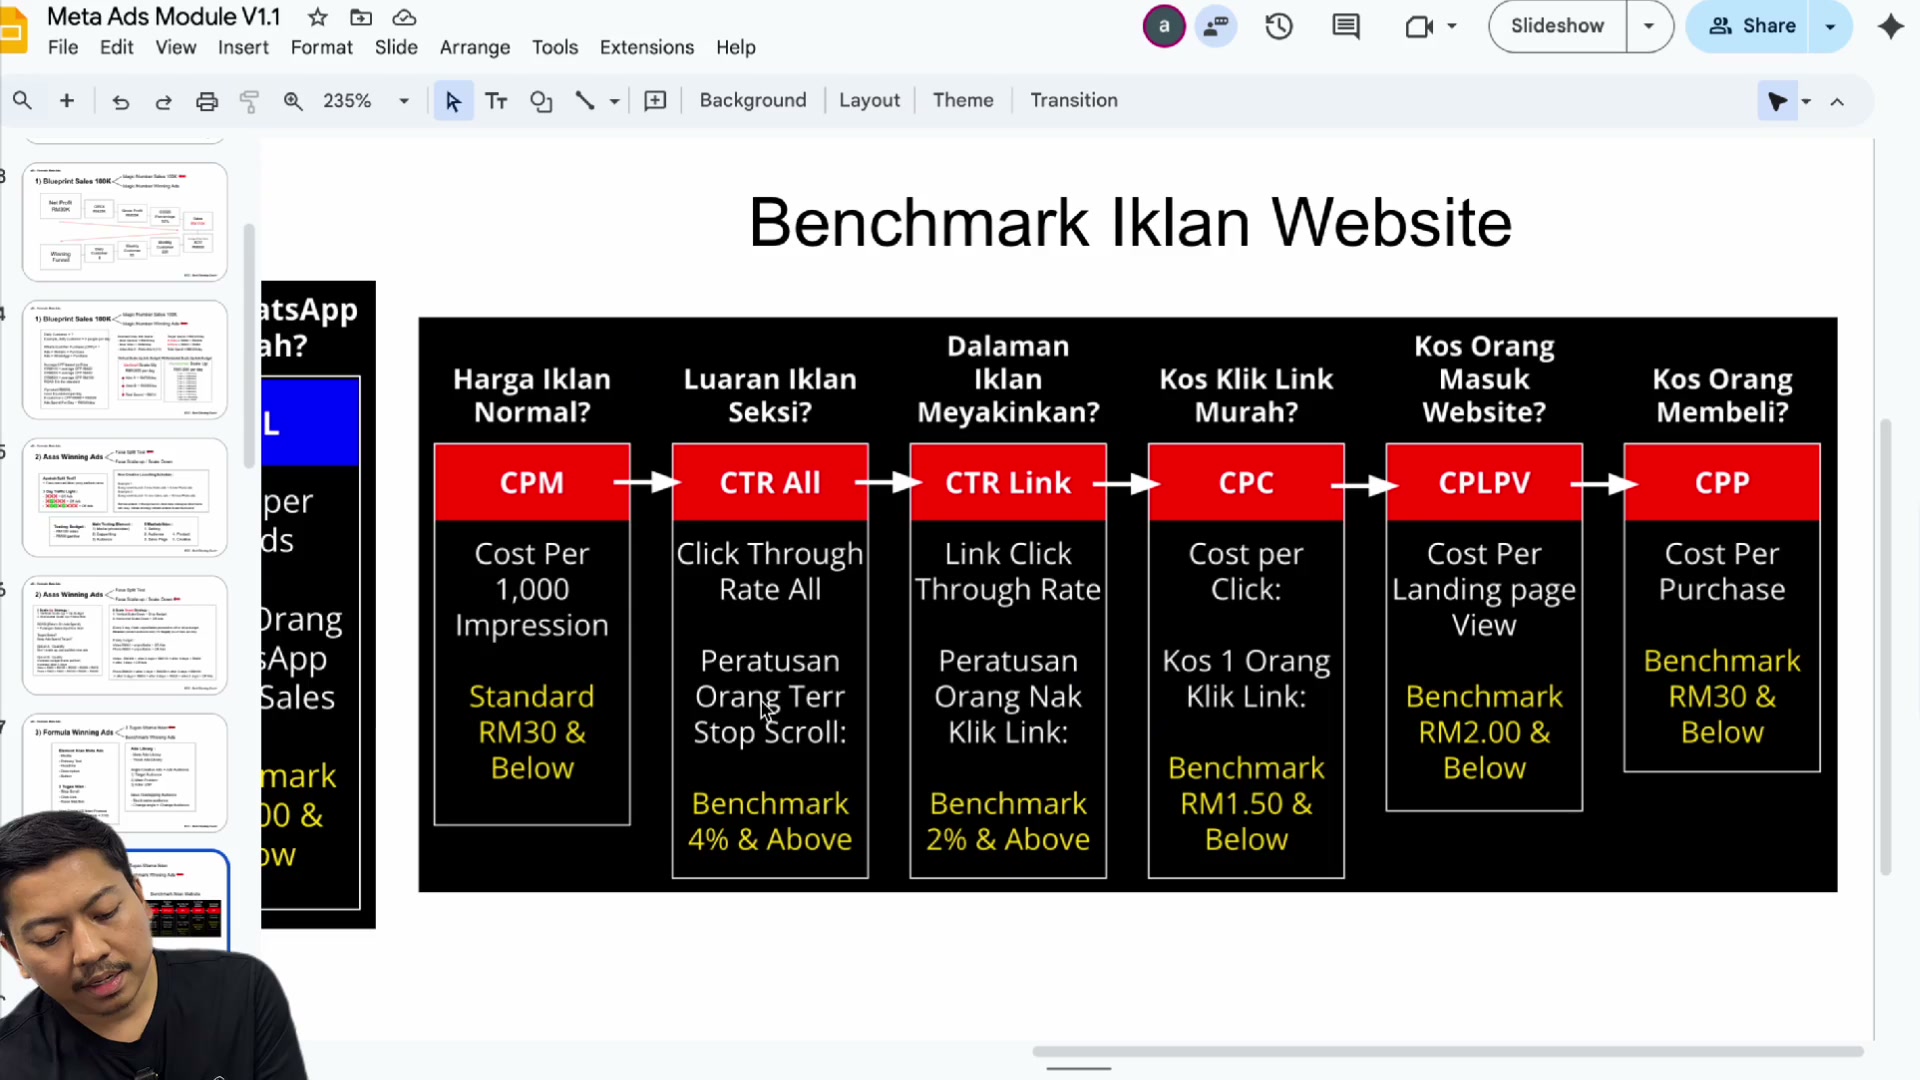Viewport: 1920px width, 1080px height.
Task: Collapse the toolbar with the chevron
Action: coord(1837,102)
